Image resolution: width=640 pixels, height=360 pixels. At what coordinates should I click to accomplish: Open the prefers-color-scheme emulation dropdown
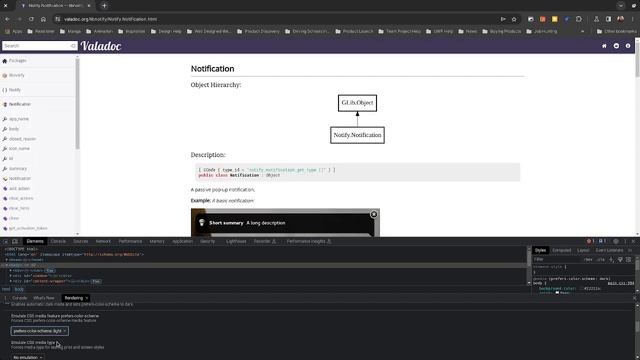tap(40, 331)
